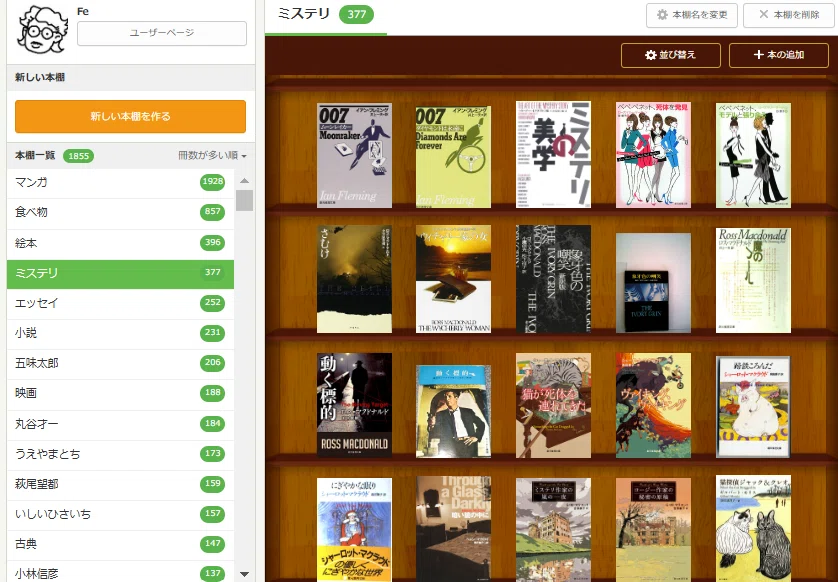Open ミステリ作家の嵐の一夜 book cover
The image size is (838, 582).
pyautogui.click(x=553, y=530)
